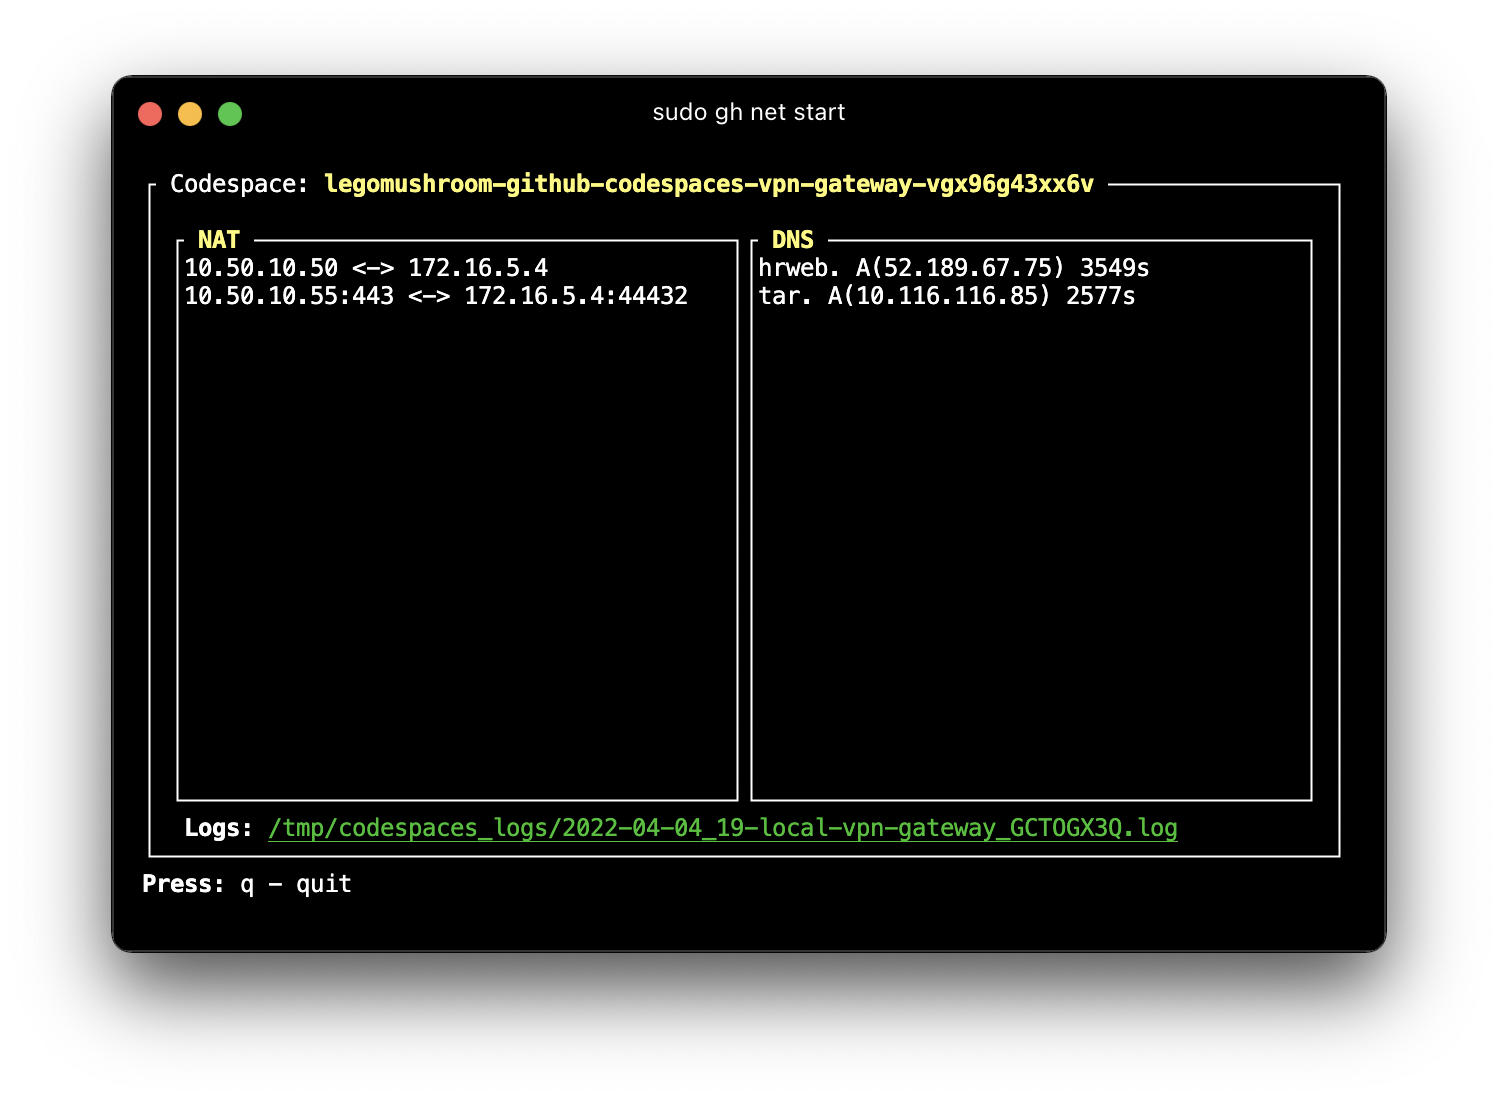Image resolution: width=1498 pixels, height=1100 pixels.
Task: Click the DNS panel heading
Action: tap(793, 240)
